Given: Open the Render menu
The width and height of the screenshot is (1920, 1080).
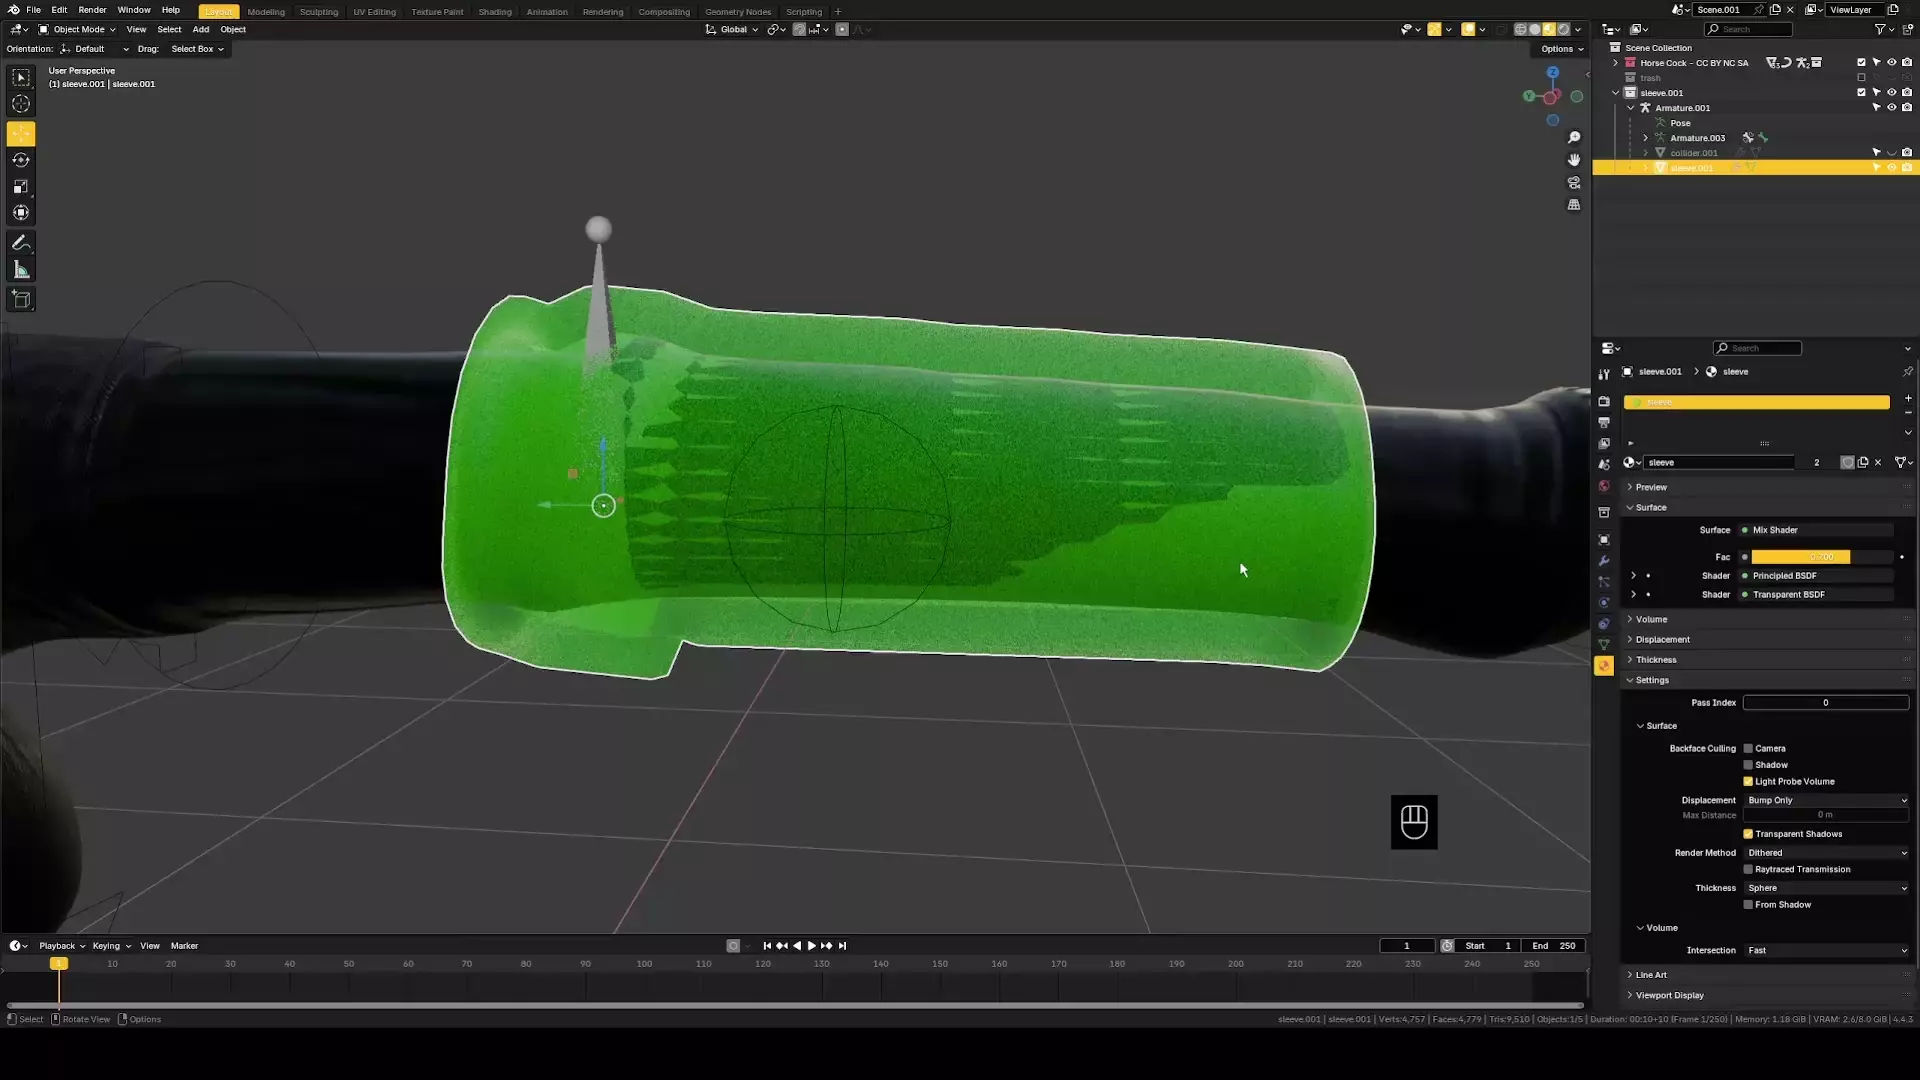Looking at the screenshot, I should tap(92, 10).
